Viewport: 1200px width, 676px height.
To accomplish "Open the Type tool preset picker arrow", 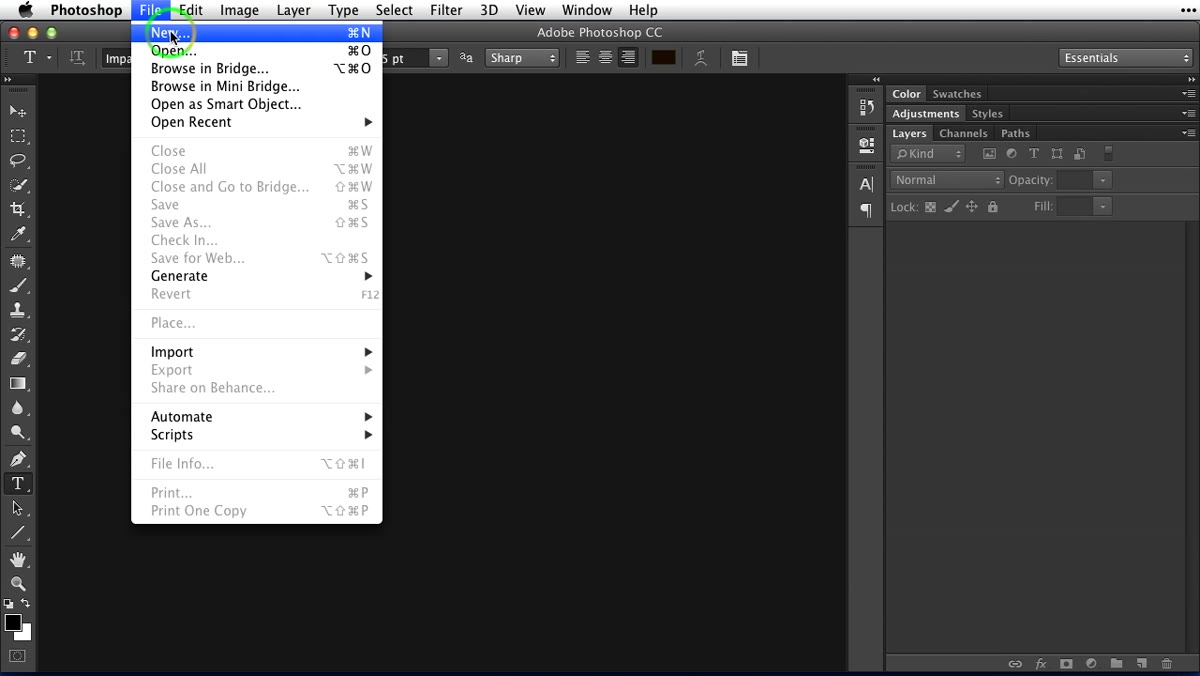I will pyautogui.click(x=48, y=58).
